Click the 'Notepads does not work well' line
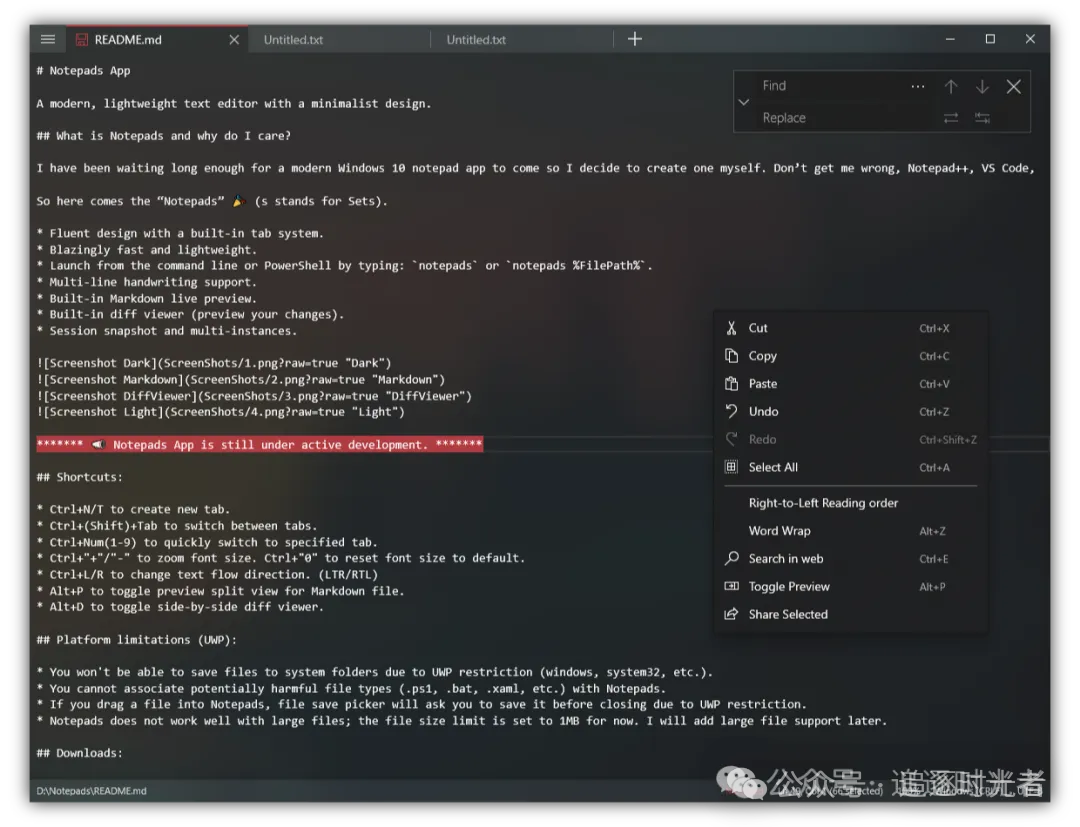Viewport: 1080px width, 827px height. [461, 721]
